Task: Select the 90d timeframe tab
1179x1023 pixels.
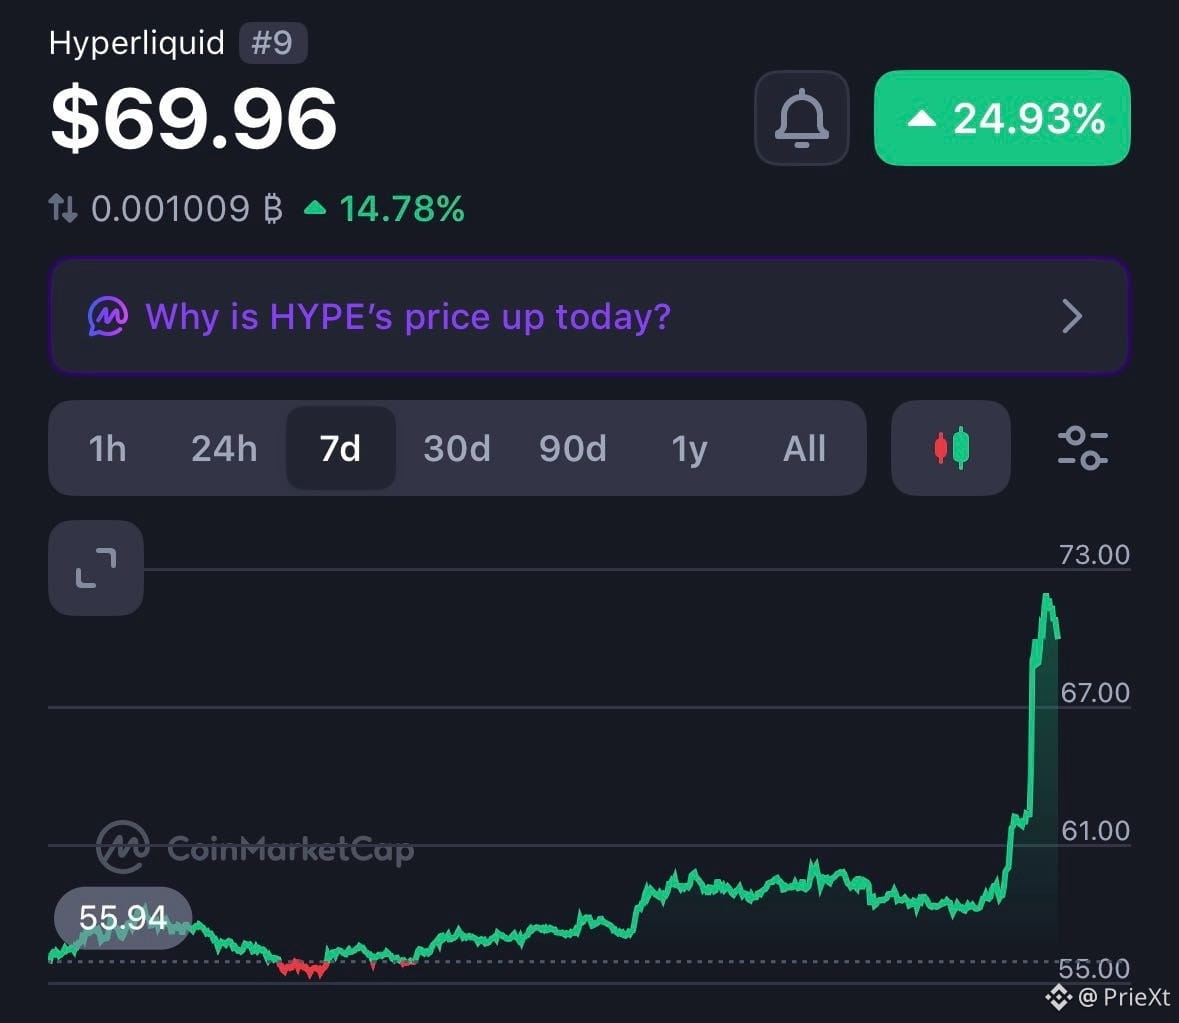Action: pyautogui.click(x=572, y=449)
